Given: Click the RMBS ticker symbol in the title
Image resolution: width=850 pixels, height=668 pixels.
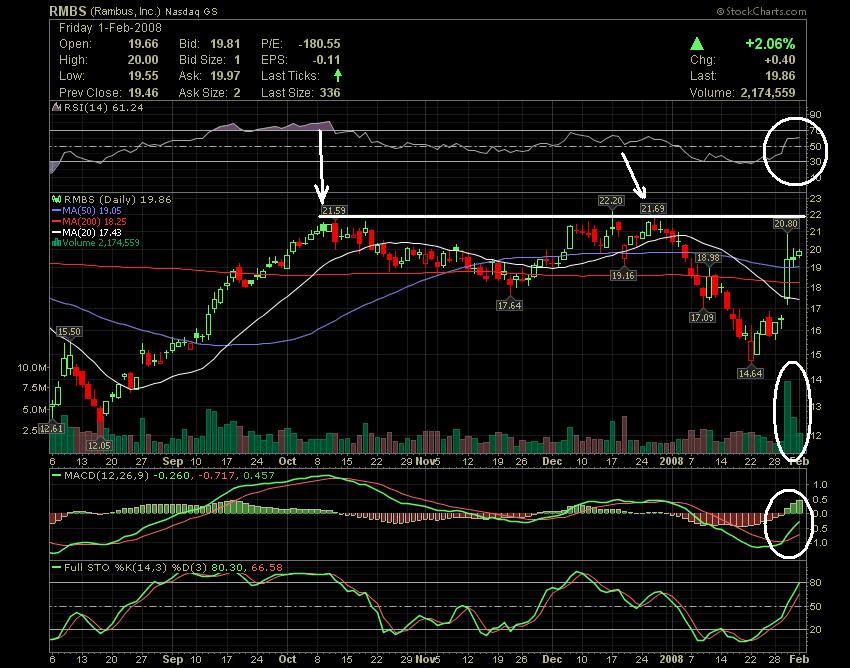Looking at the screenshot, I should (x=68, y=11).
